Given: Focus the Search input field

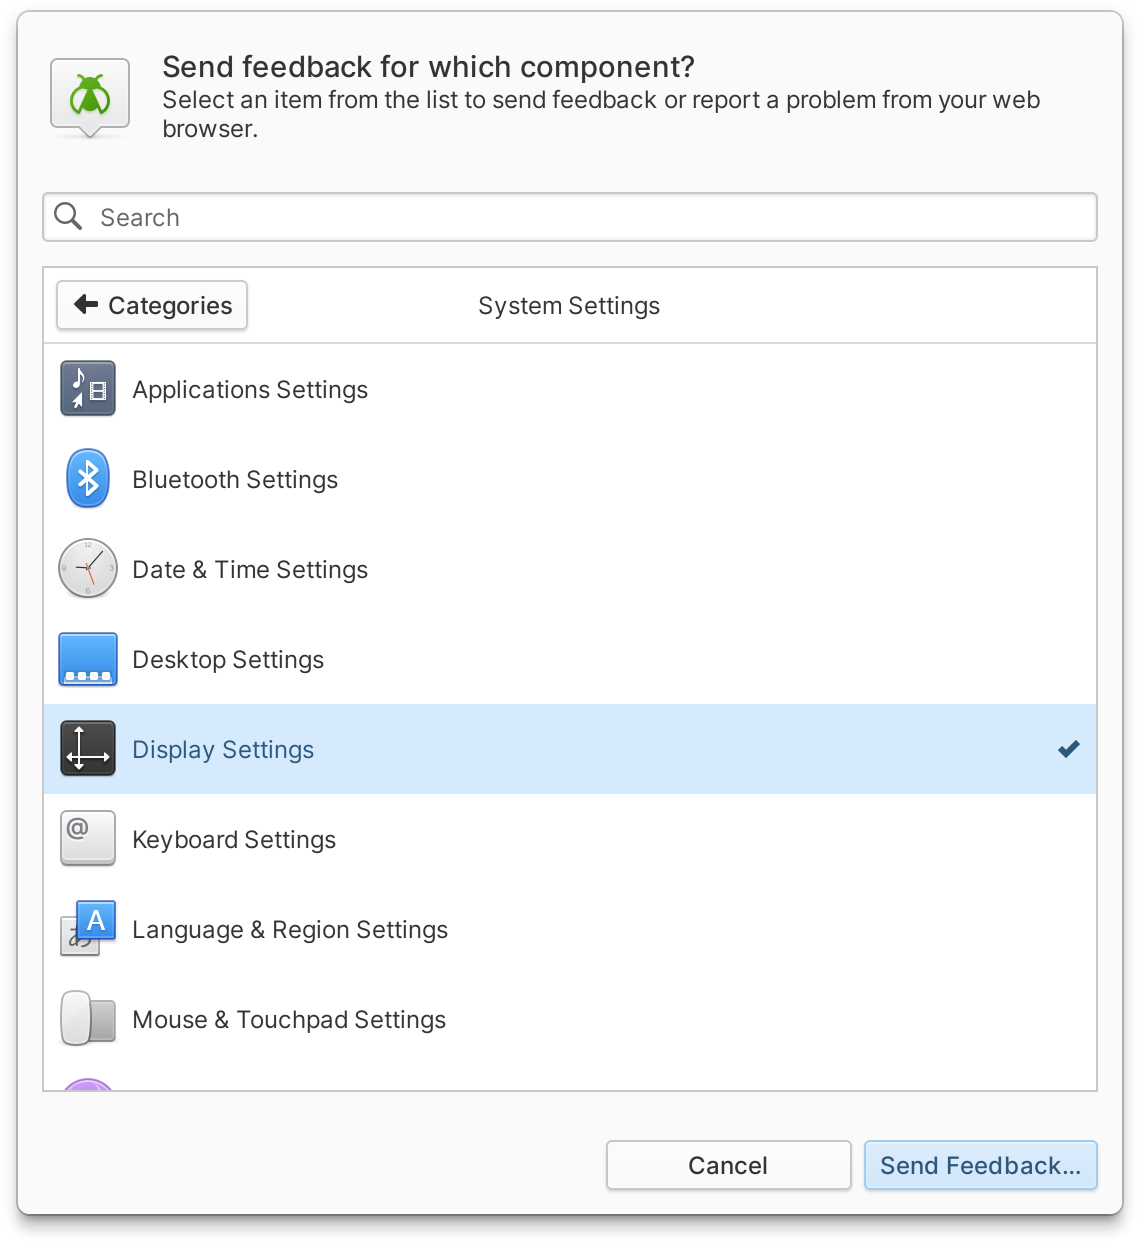Looking at the screenshot, I should point(590,217).
